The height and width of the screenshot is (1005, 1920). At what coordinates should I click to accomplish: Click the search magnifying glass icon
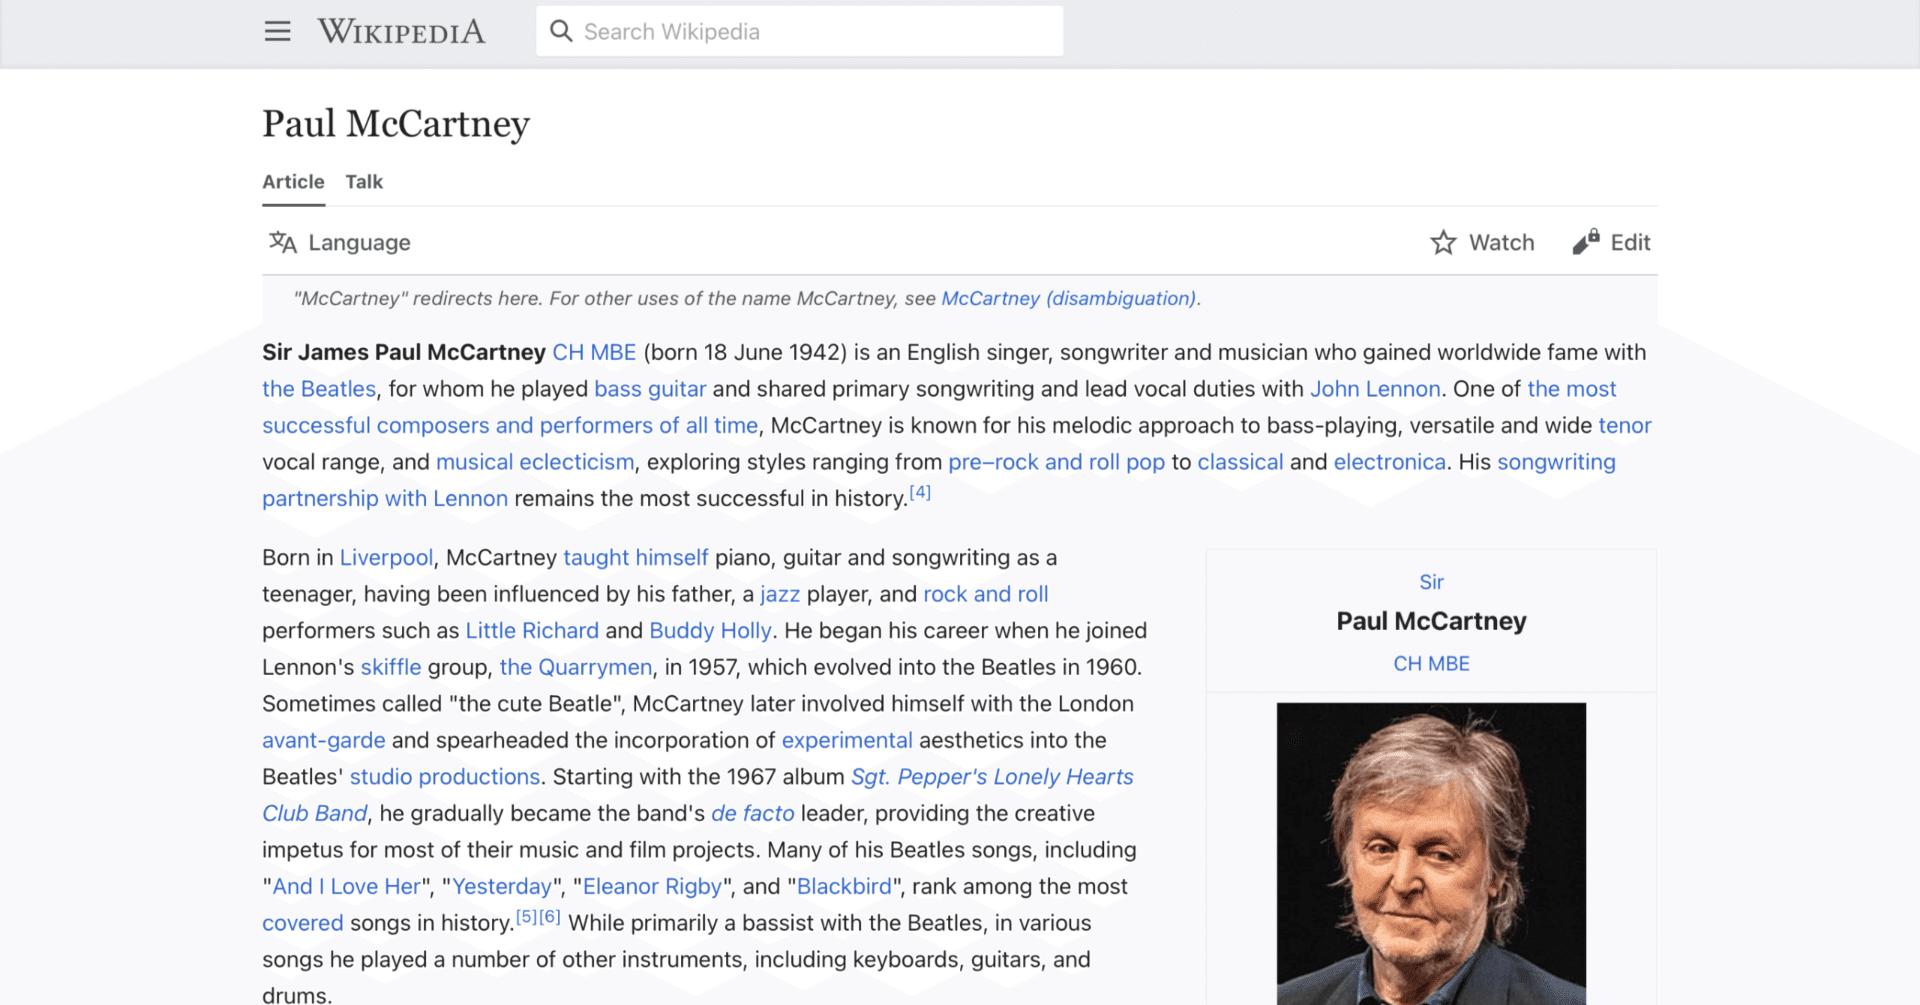(x=562, y=30)
